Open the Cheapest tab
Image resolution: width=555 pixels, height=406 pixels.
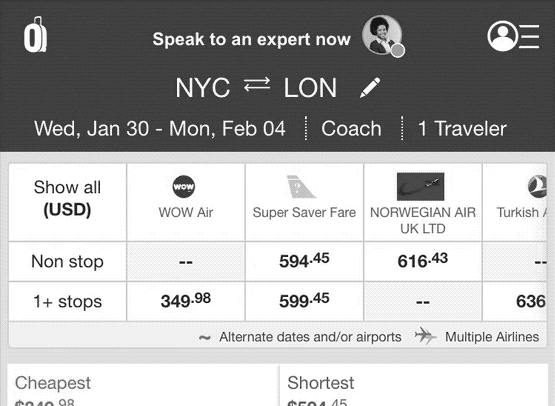point(143,385)
